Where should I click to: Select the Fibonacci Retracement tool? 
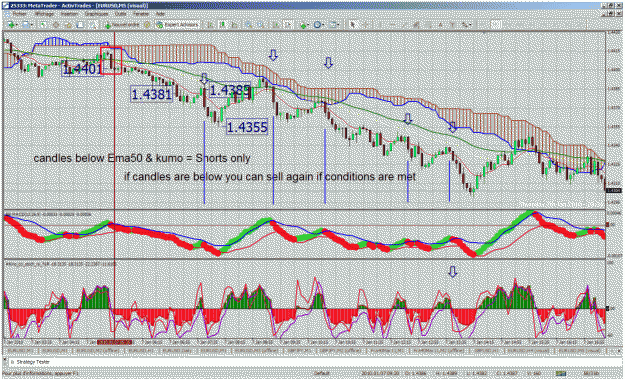tap(428, 25)
